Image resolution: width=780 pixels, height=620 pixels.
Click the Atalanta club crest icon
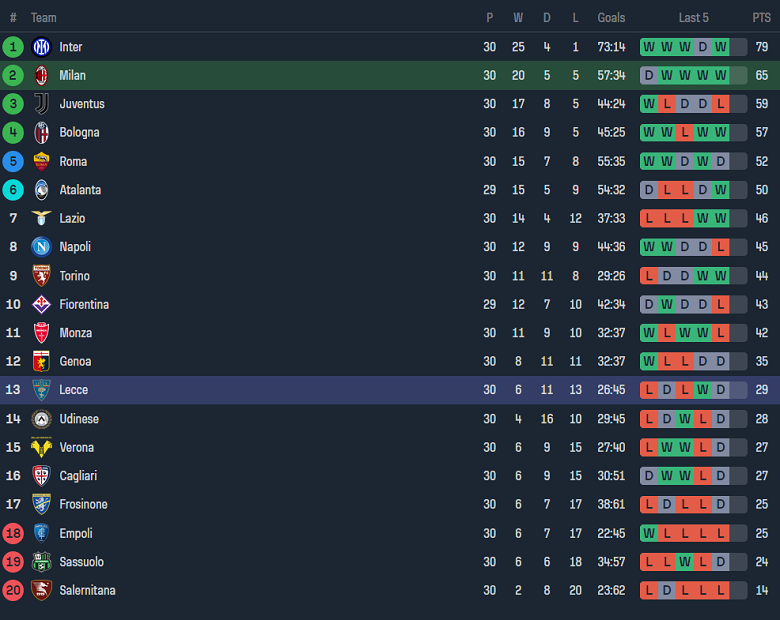tap(41, 190)
